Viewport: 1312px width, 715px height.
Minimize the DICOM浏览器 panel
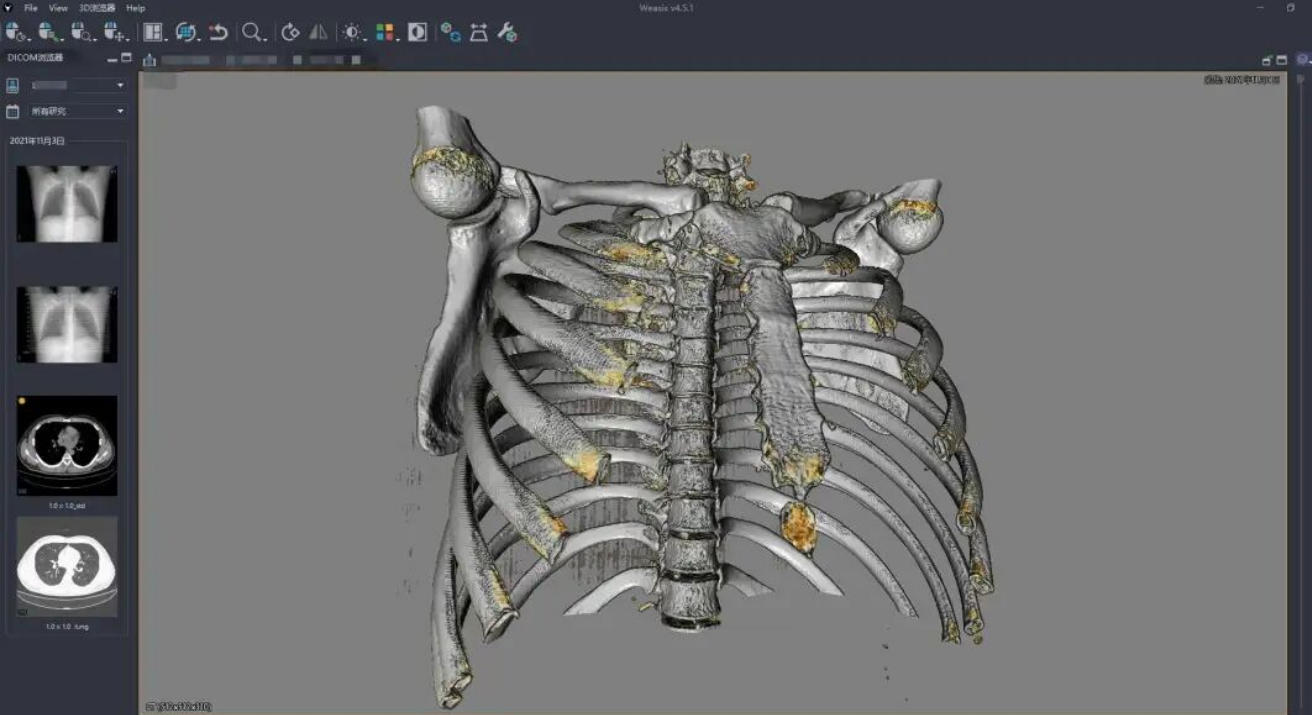tap(112, 59)
